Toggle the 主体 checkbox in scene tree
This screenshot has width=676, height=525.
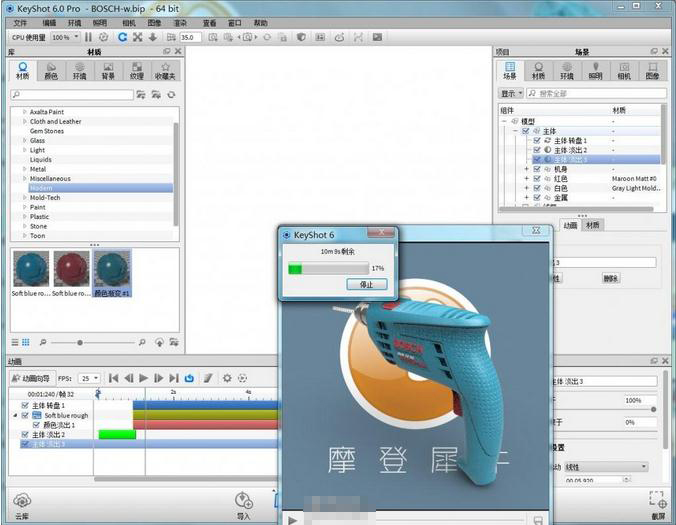[x=526, y=131]
